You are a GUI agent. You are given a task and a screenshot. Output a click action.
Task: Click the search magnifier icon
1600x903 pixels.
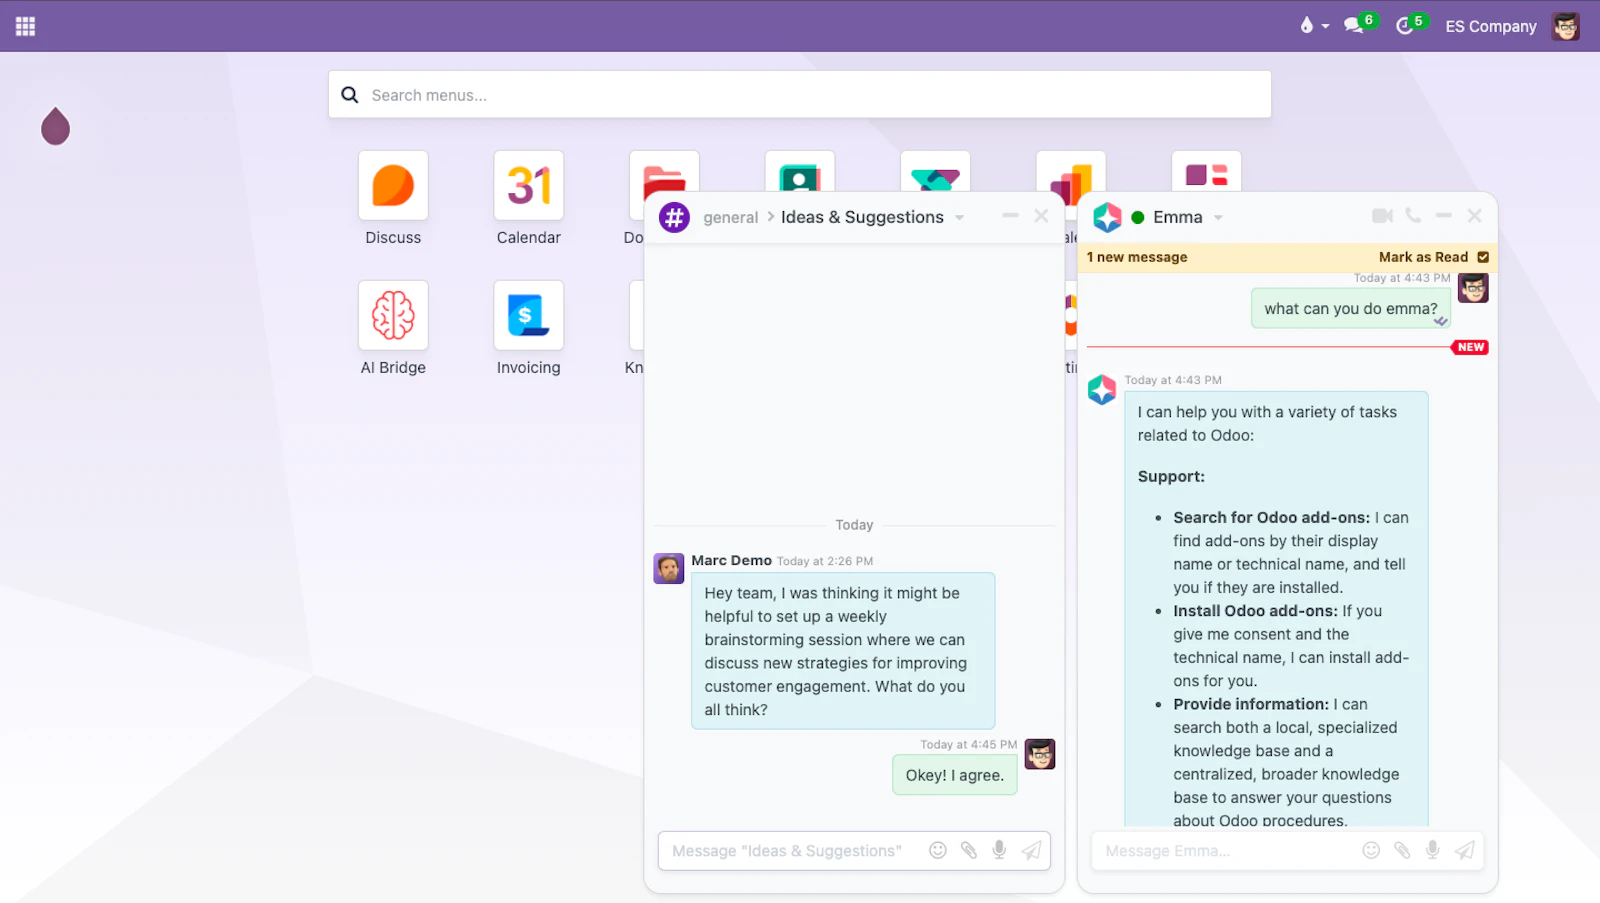350,95
